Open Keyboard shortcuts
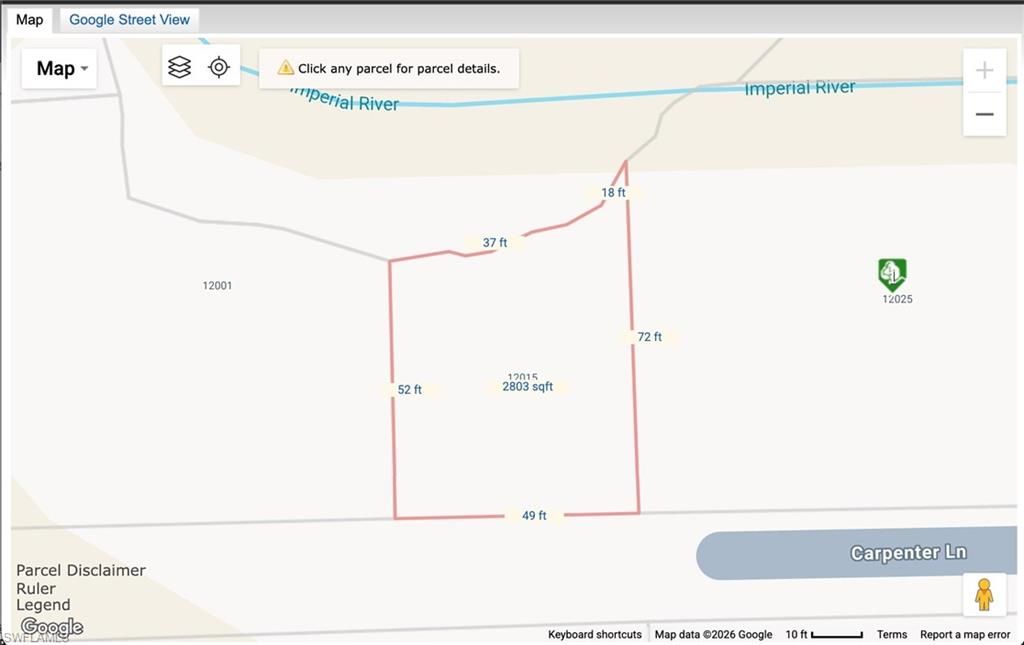1024x645 pixels. click(595, 634)
